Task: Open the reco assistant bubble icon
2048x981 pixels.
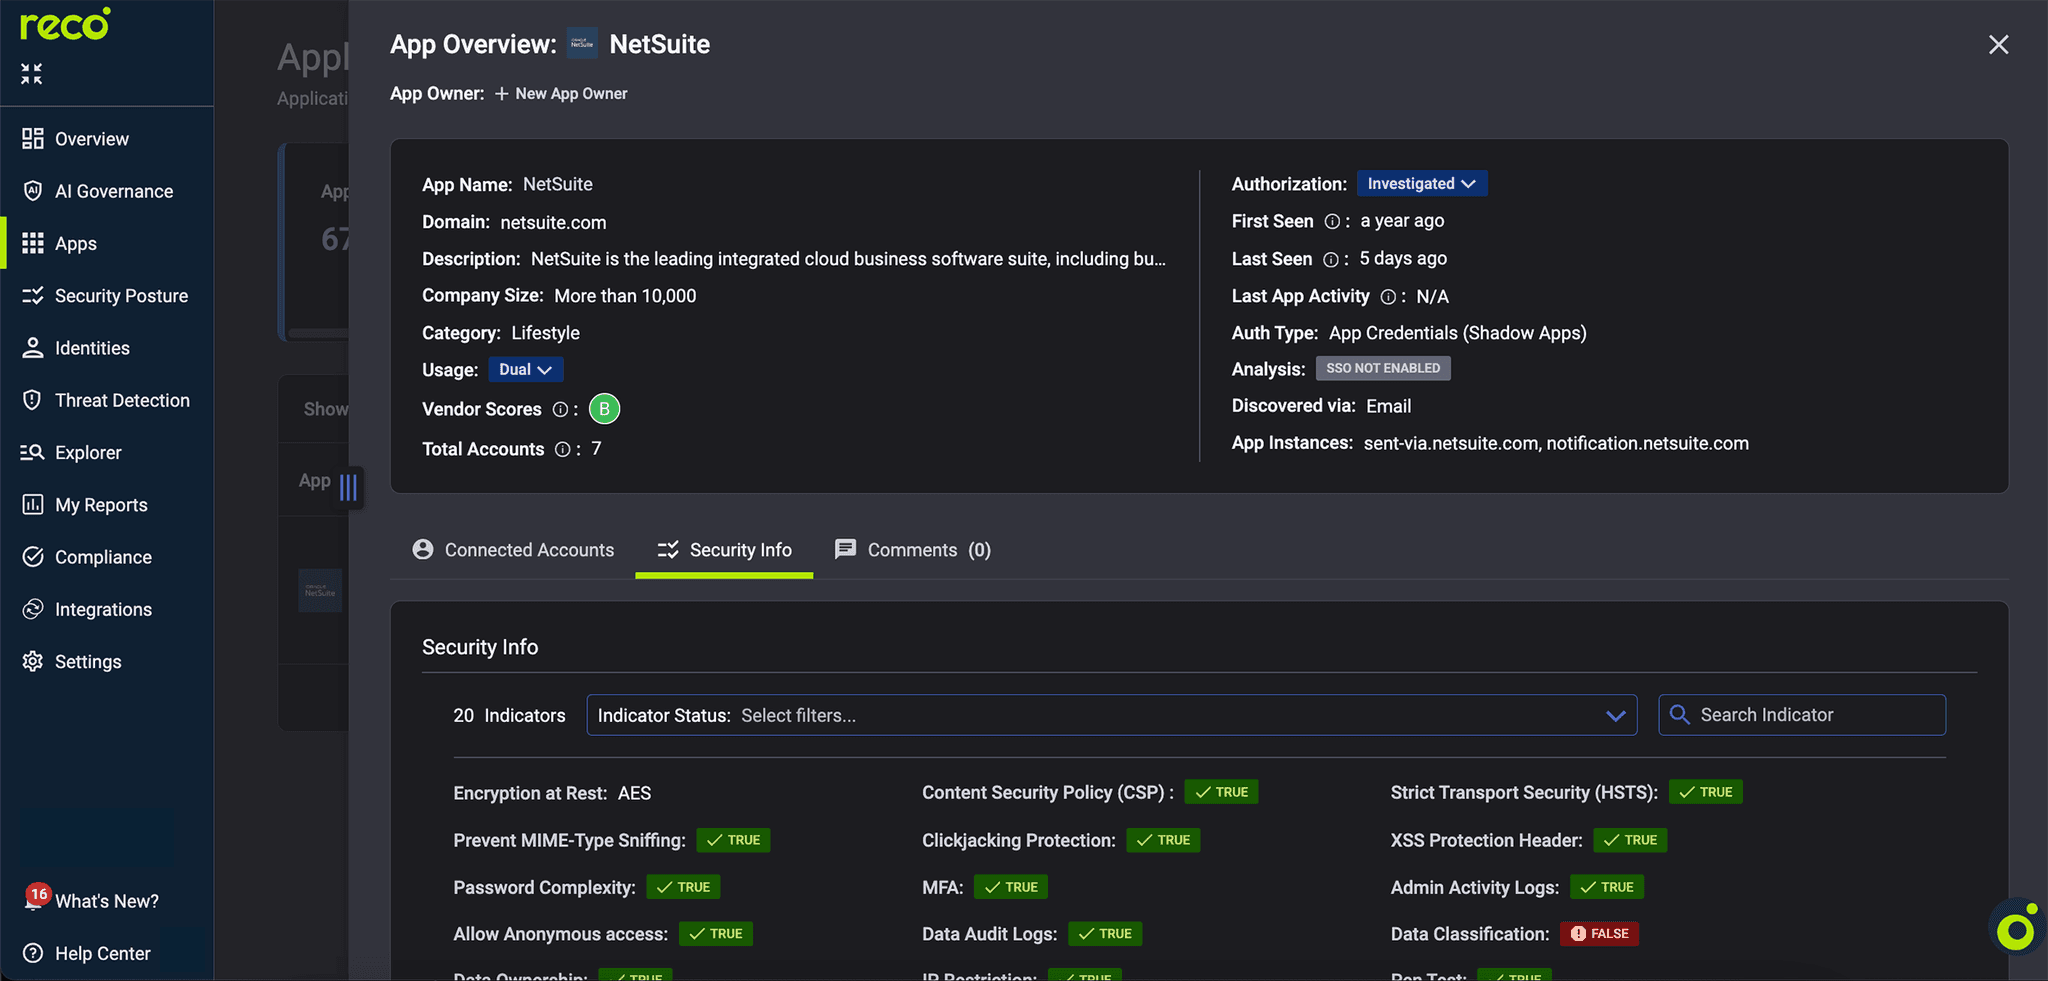Action: [x=2016, y=930]
